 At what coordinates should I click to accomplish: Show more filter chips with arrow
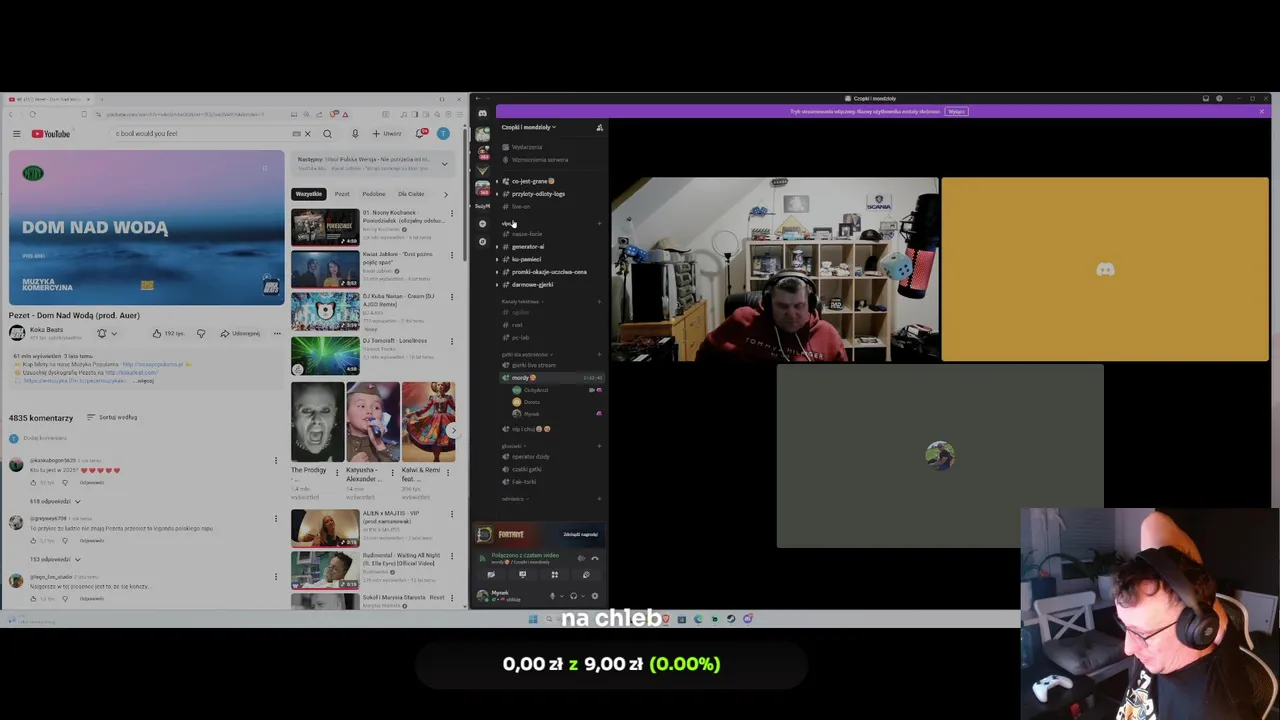pos(446,194)
